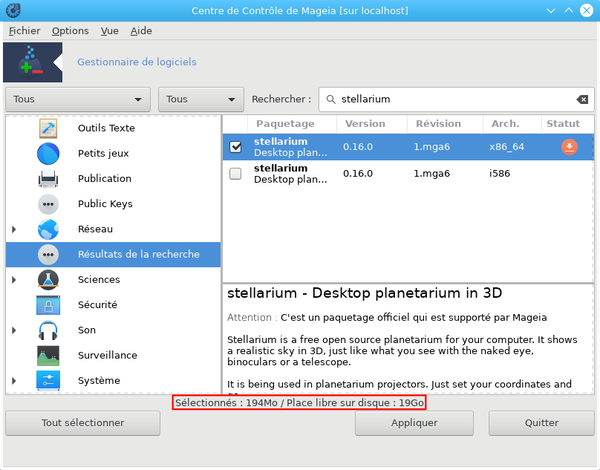The height and width of the screenshot is (470, 600).
Task: Select the Public Keys category
Action: click(x=105, y=204)
